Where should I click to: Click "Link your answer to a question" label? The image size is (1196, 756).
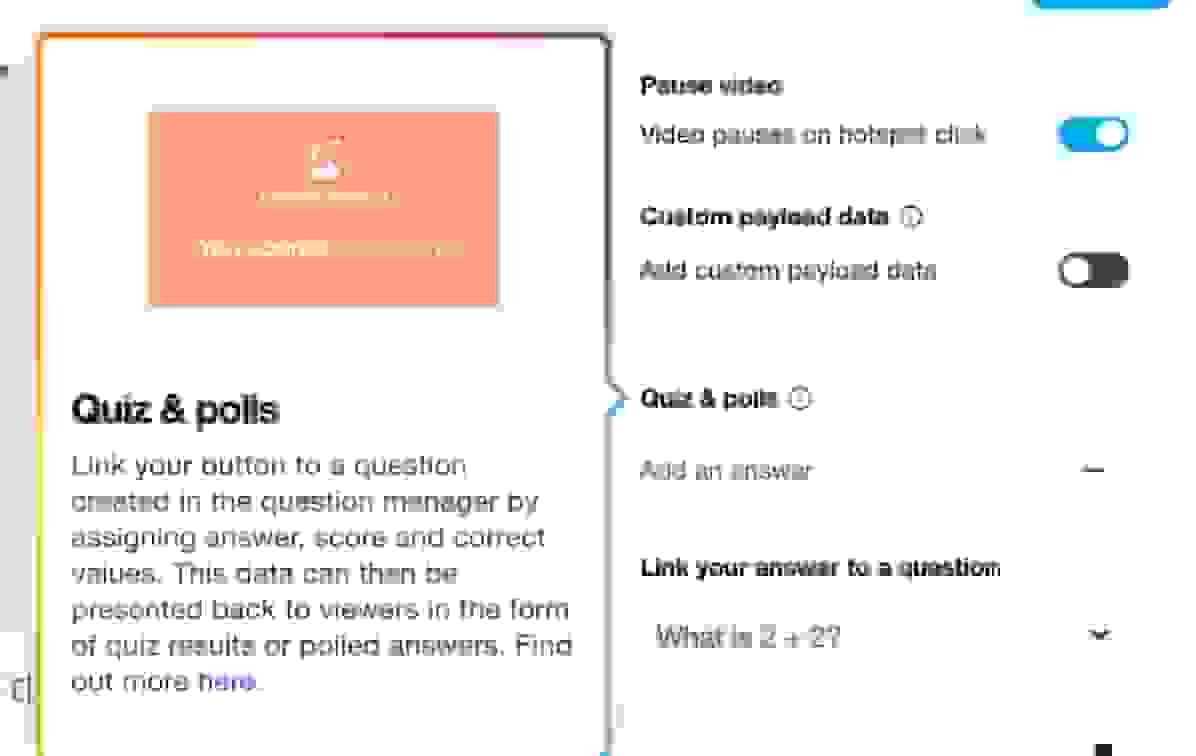tap(820, 568)
